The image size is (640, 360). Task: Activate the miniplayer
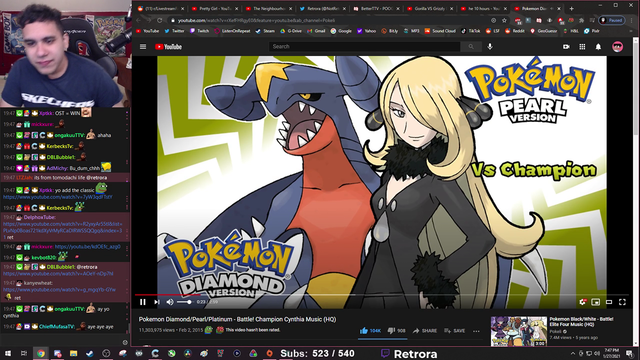(x=596, y=302)
